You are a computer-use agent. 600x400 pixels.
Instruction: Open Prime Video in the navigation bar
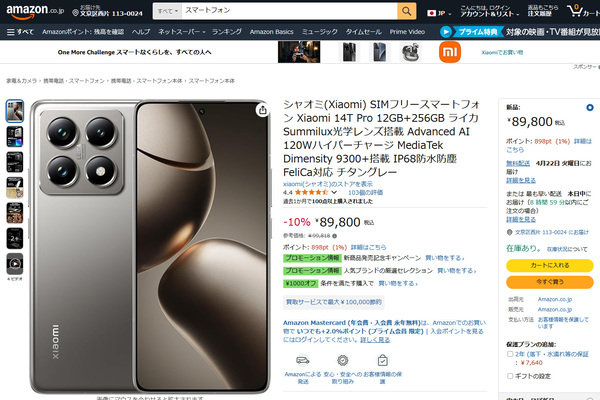tap(407, 32)
